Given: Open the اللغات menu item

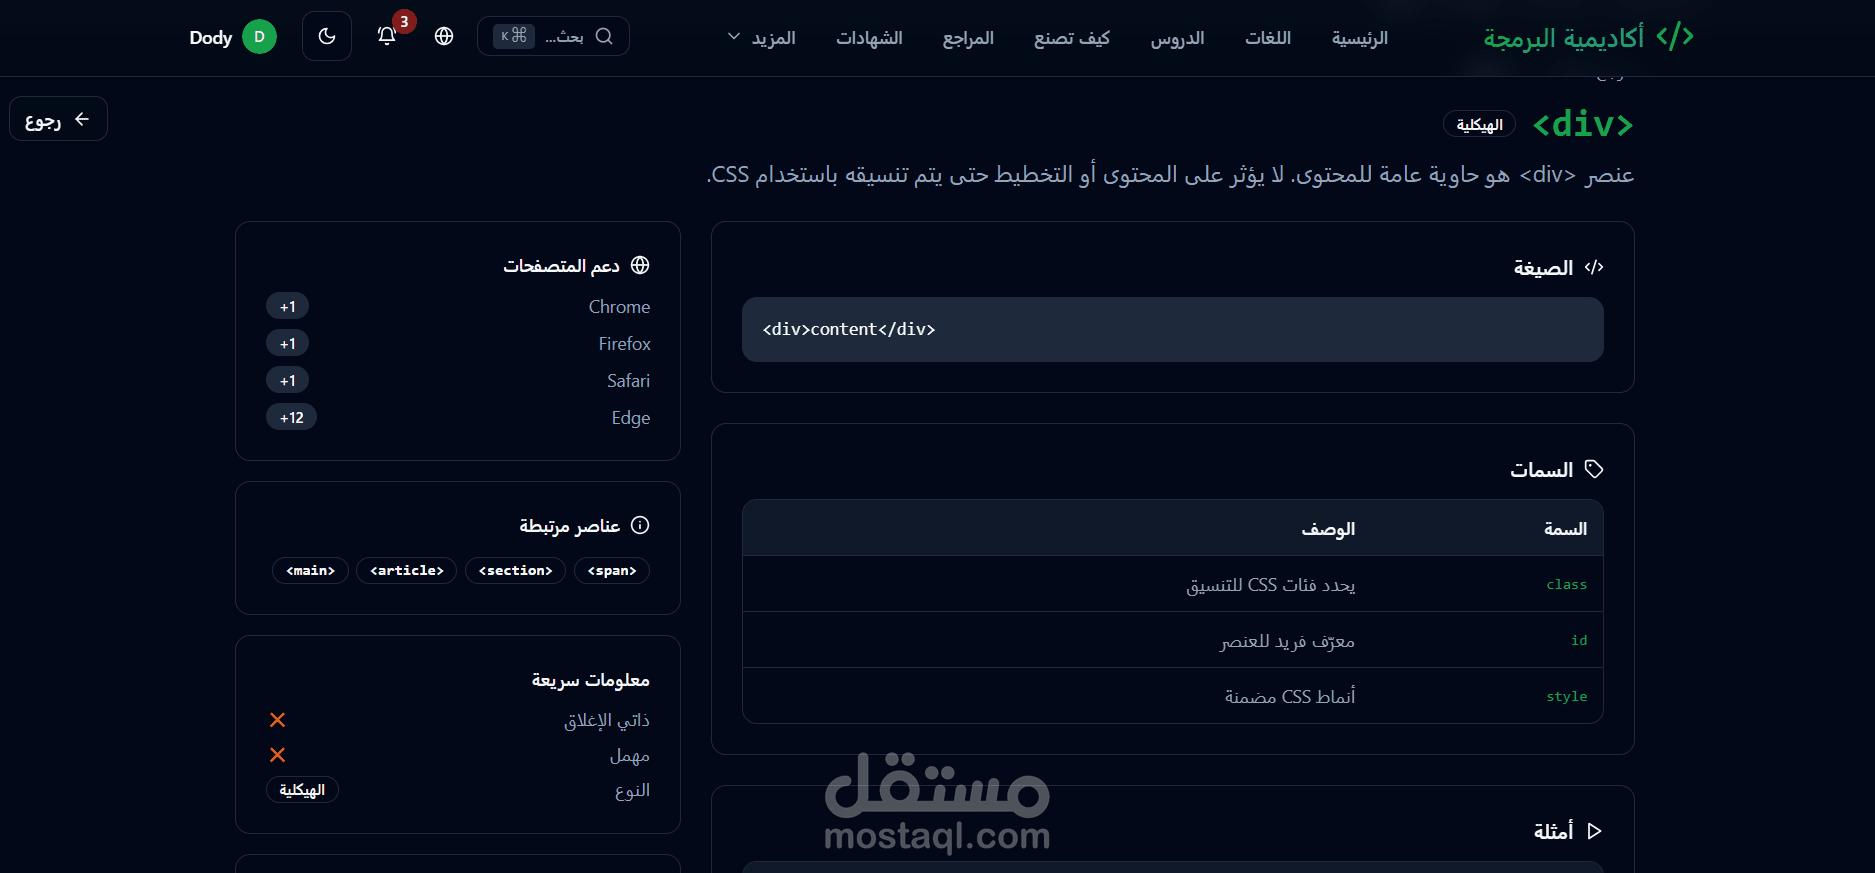Looking at the screenshot, I should pos(1268,38).
